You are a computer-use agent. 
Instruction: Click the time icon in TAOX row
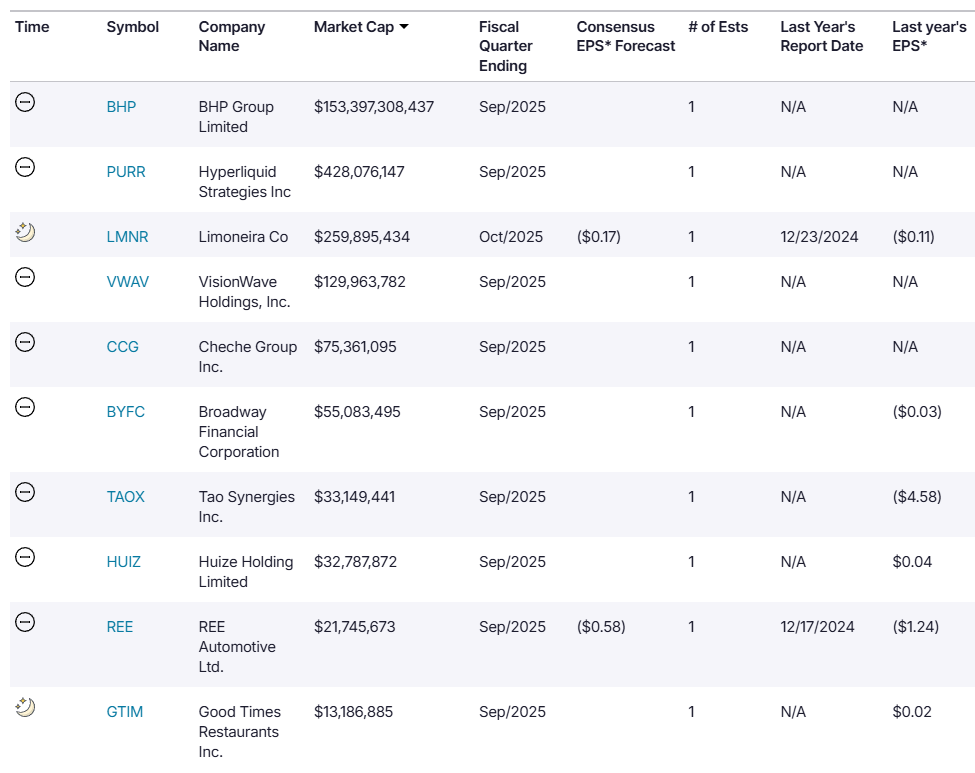coord(25,492)
